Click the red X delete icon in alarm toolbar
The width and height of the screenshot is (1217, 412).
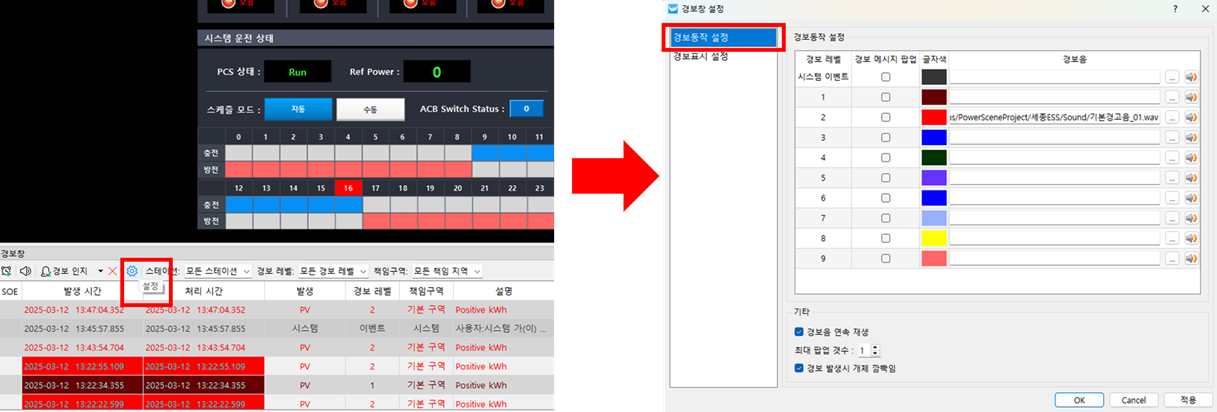tap(113, 271)
